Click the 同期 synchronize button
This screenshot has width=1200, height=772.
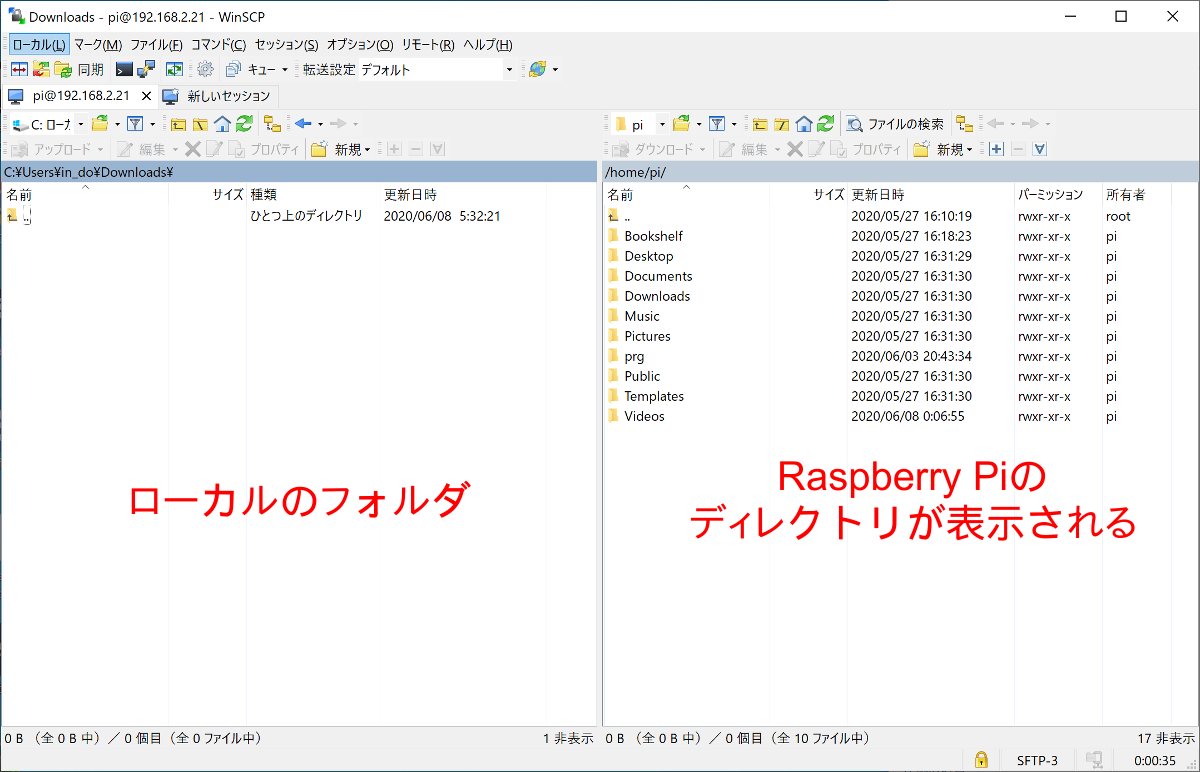coord(80,70)
